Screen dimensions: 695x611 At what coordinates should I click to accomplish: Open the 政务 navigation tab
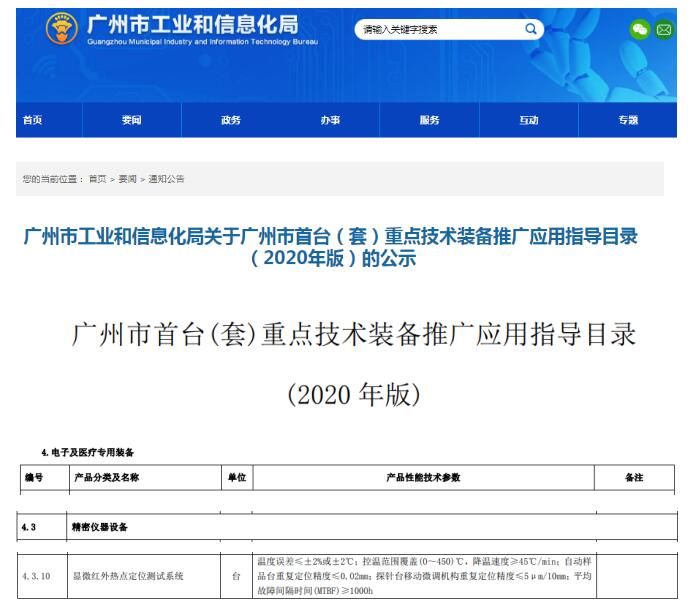231,120
